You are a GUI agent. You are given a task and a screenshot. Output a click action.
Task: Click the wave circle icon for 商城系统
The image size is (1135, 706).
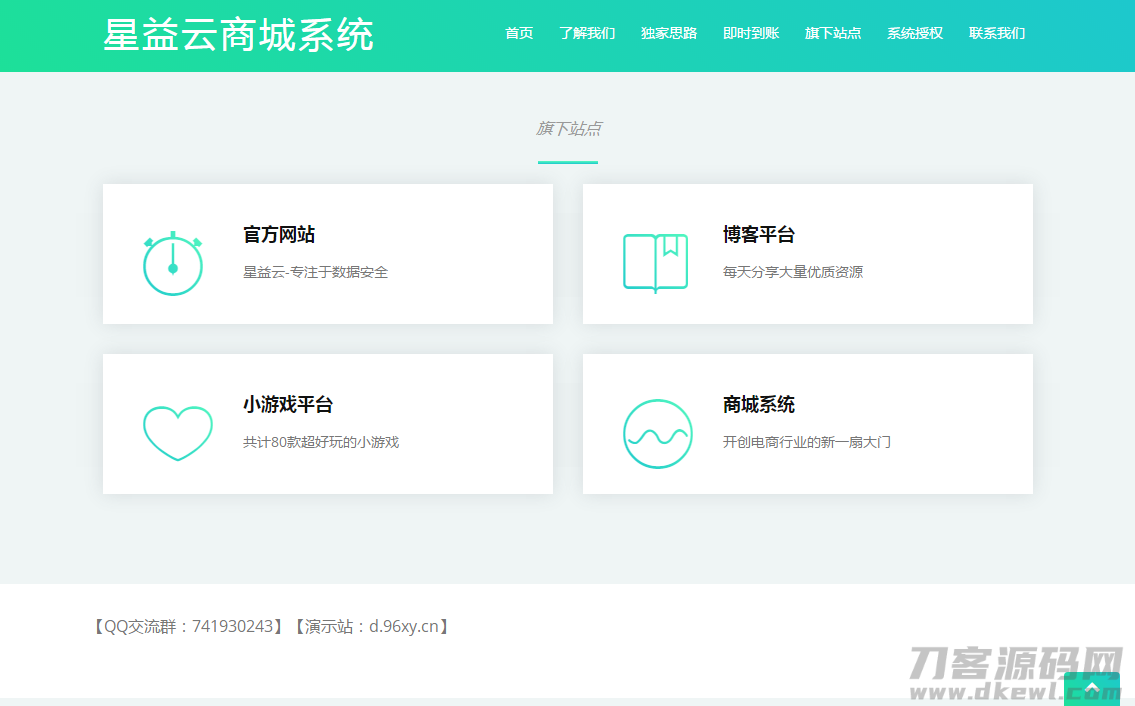coord(657,434)
